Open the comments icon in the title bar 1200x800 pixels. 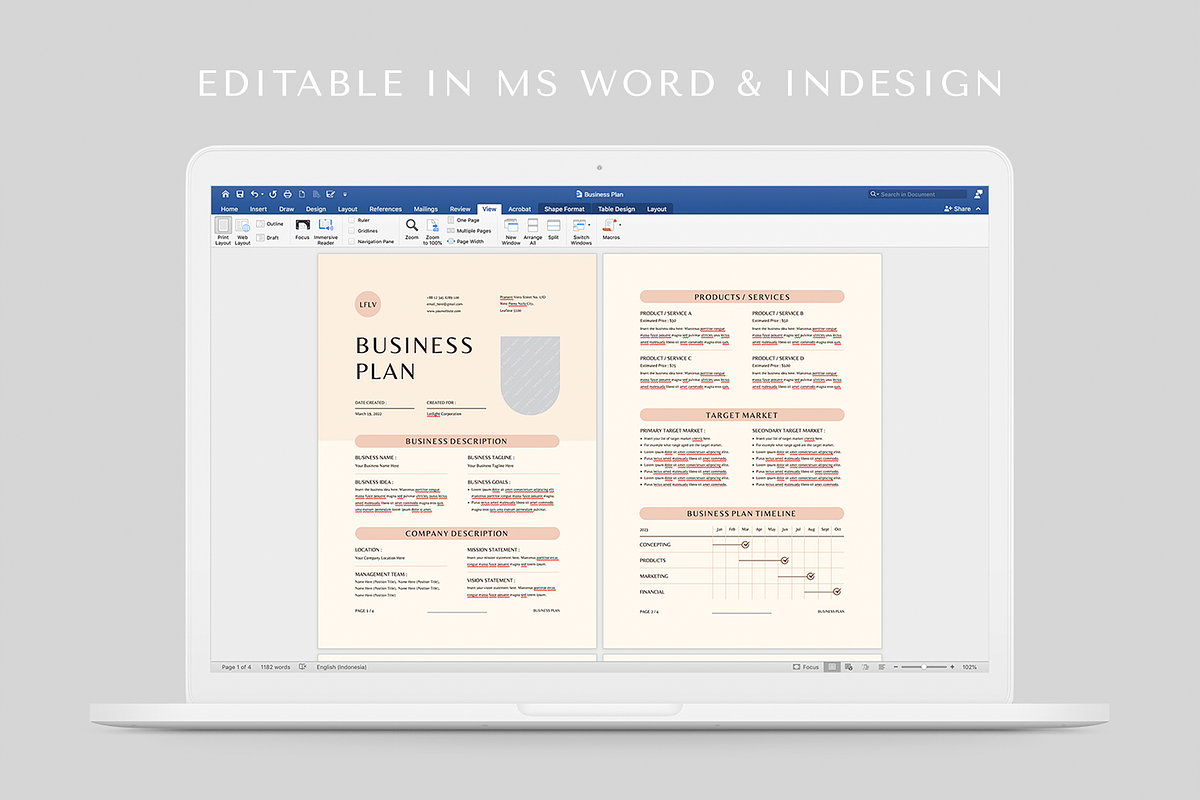(978, 194)
